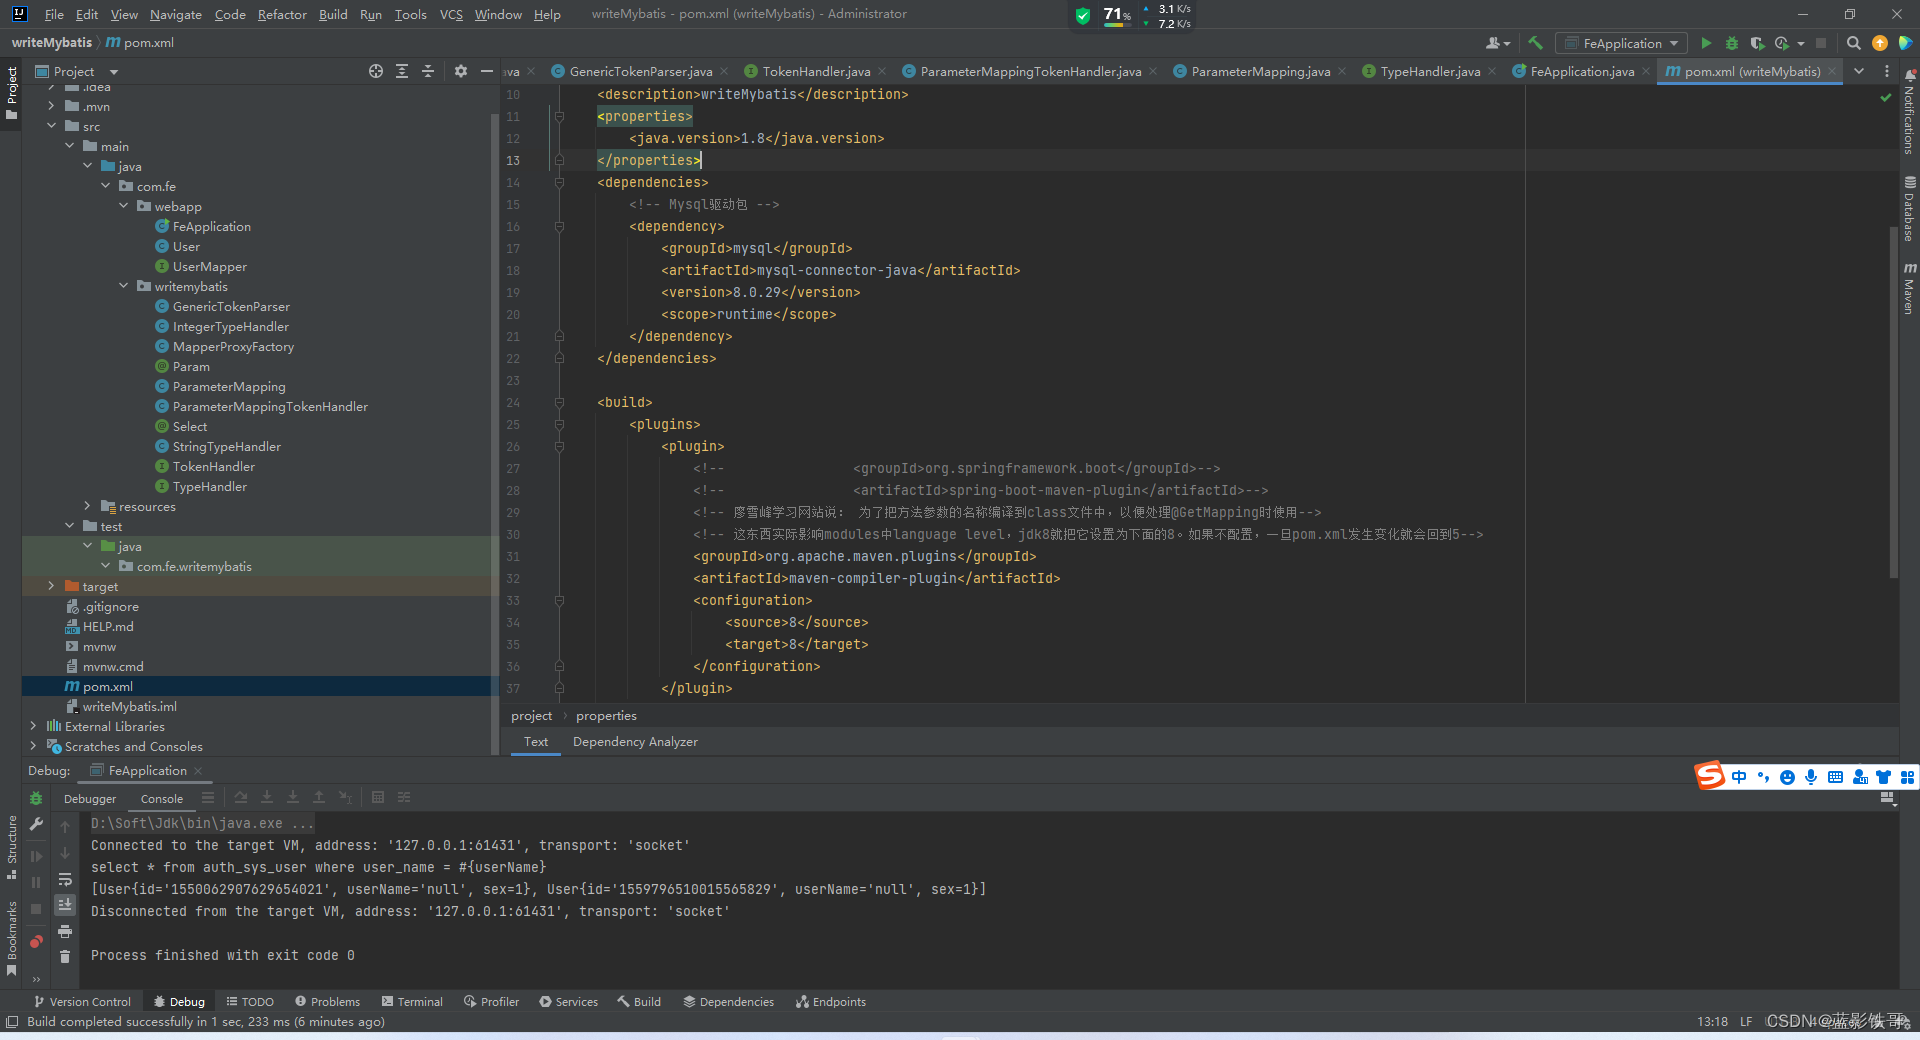Start debugging with the Debug icon
1920x1040 pixels.
pyautogui.click(x=1732, y=43)
